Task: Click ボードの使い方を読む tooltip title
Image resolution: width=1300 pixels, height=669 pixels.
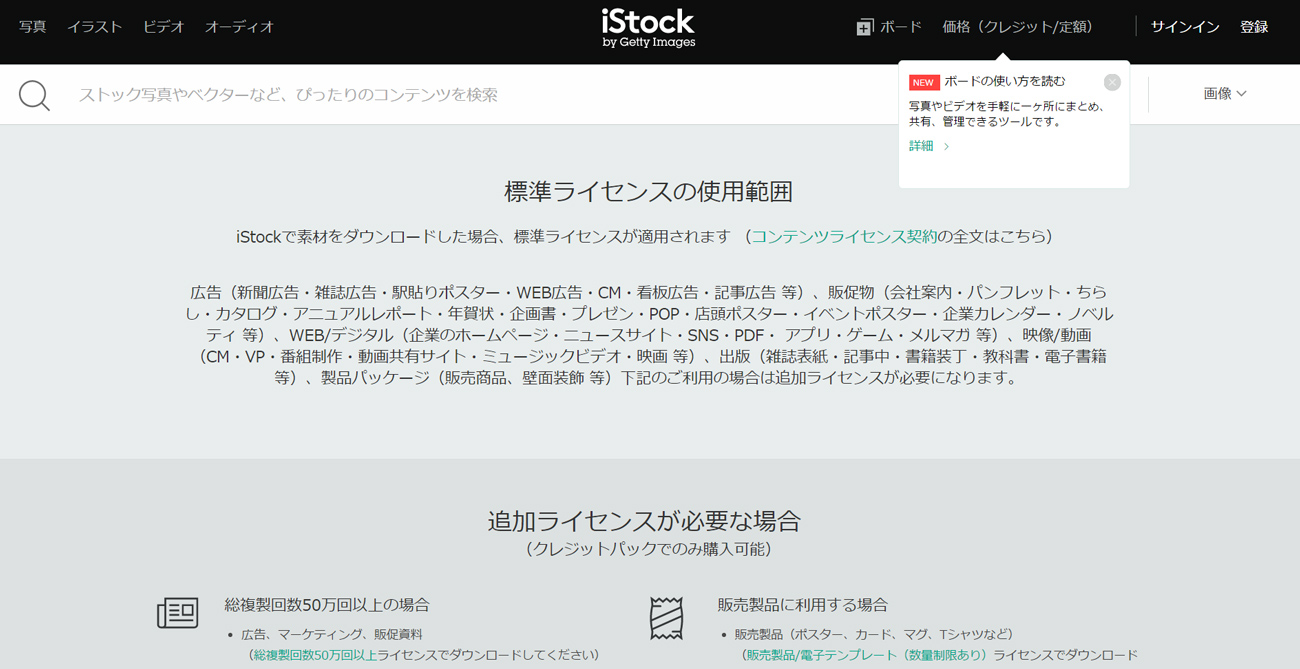Action: click(1005, 82)
